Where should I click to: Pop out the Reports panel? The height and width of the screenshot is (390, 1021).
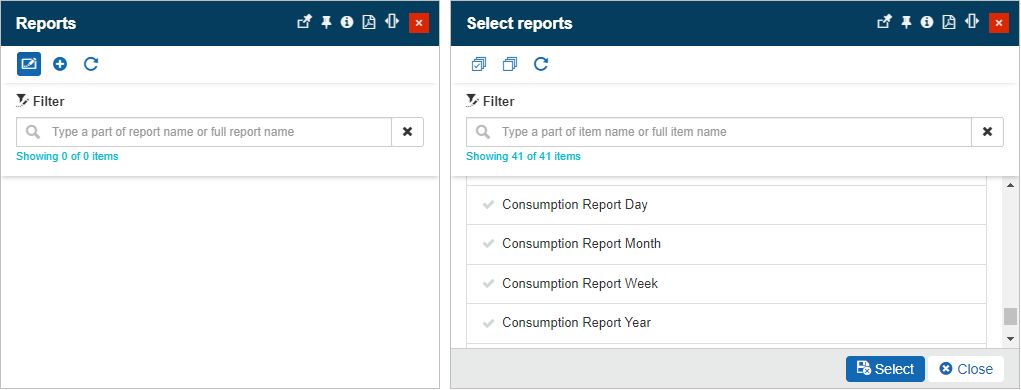click(x=304, y=22)
